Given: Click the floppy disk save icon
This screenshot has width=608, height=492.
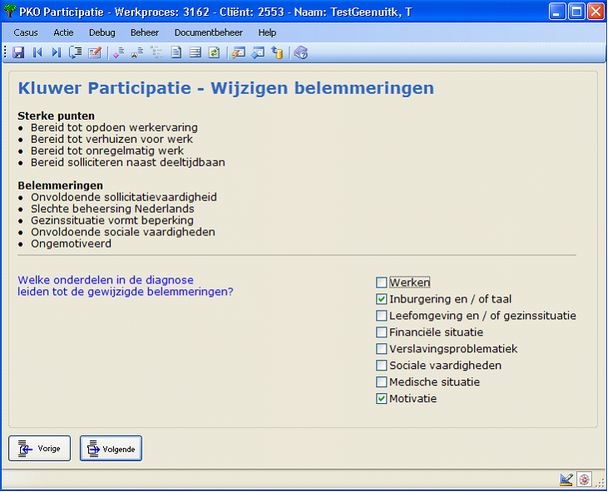Looking at the screenshot, I should coord(18,52).
